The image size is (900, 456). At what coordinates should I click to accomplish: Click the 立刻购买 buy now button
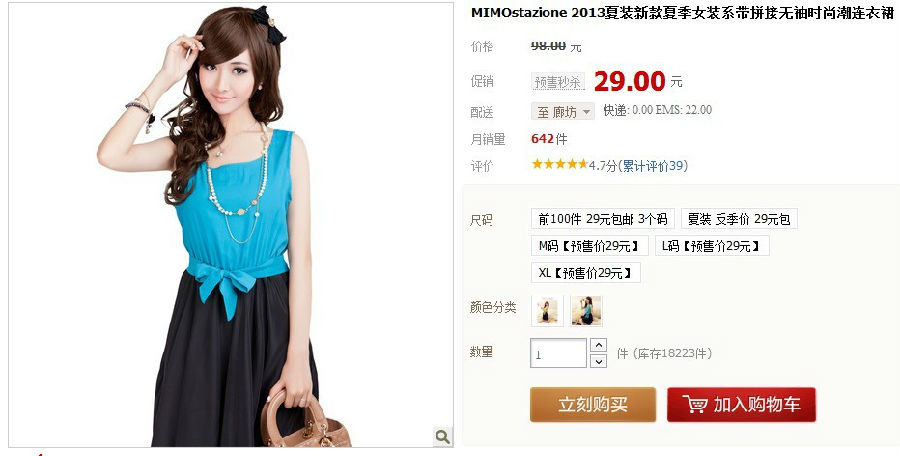click(593, 404)
